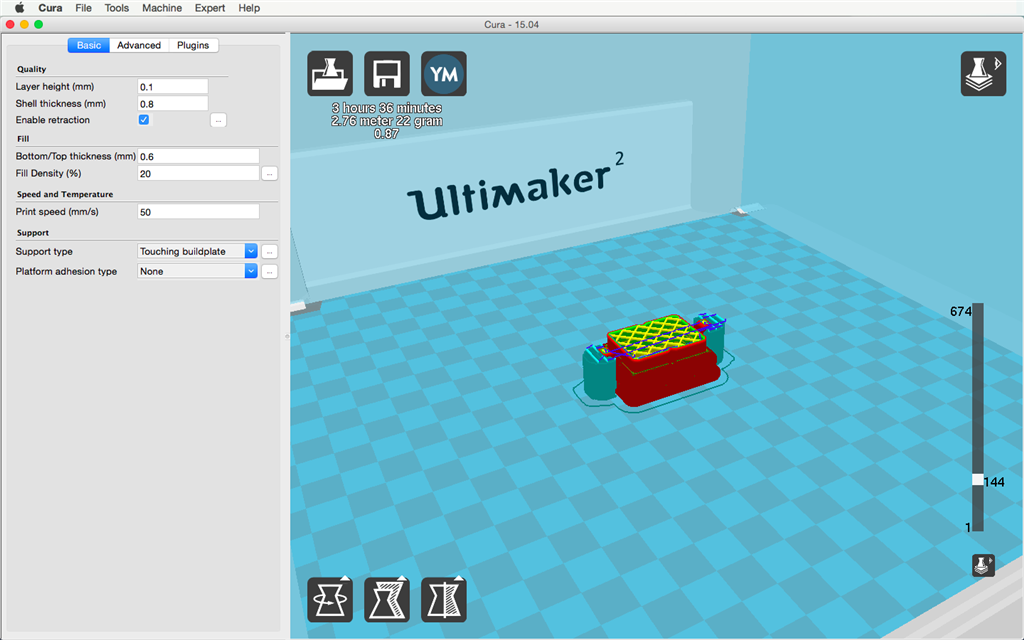Select the Scale tool icon
This screenshot has width=1024, height=640.
[387, 600]
